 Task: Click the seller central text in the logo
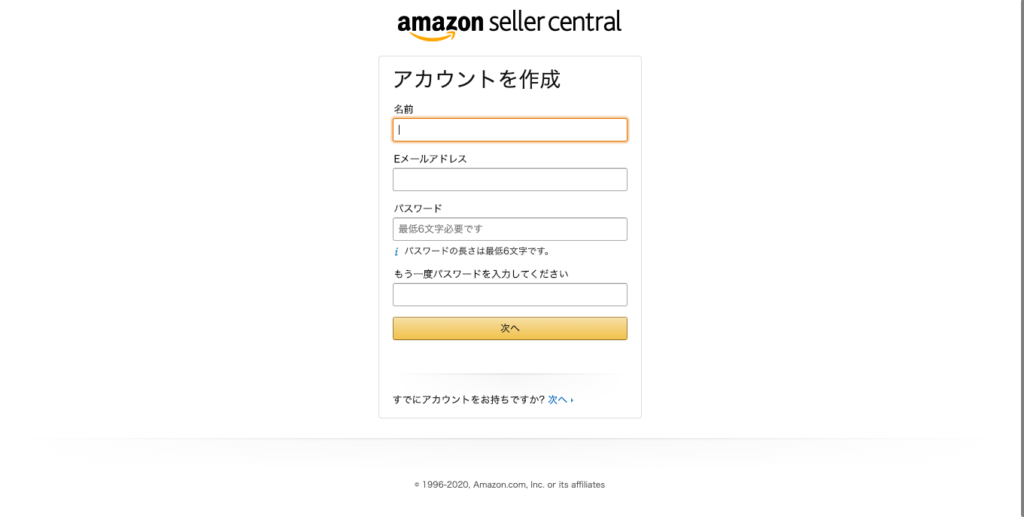(555, 22)
